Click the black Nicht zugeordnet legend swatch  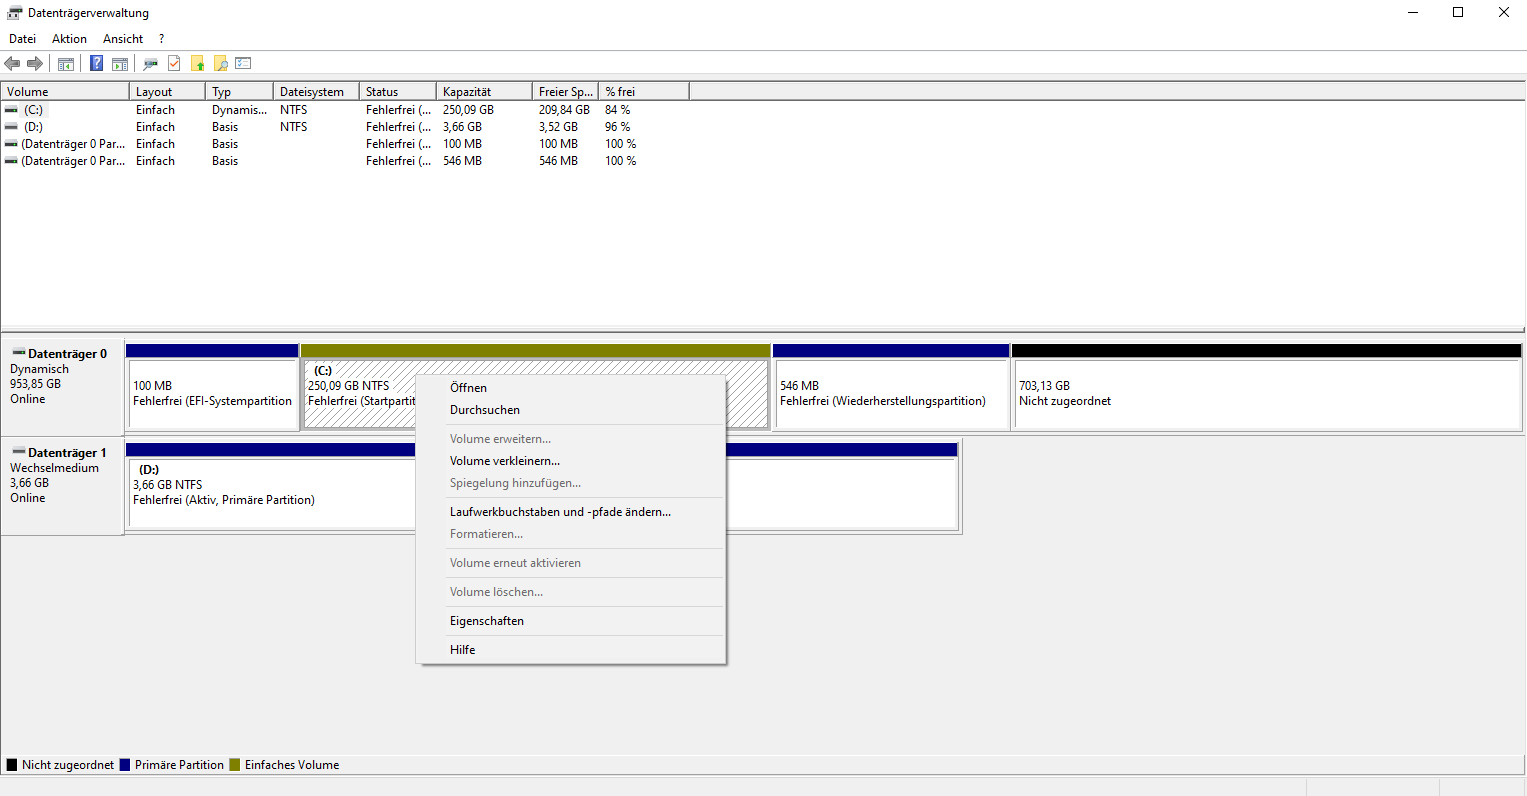pyautogui.click(x=12, y=765)
